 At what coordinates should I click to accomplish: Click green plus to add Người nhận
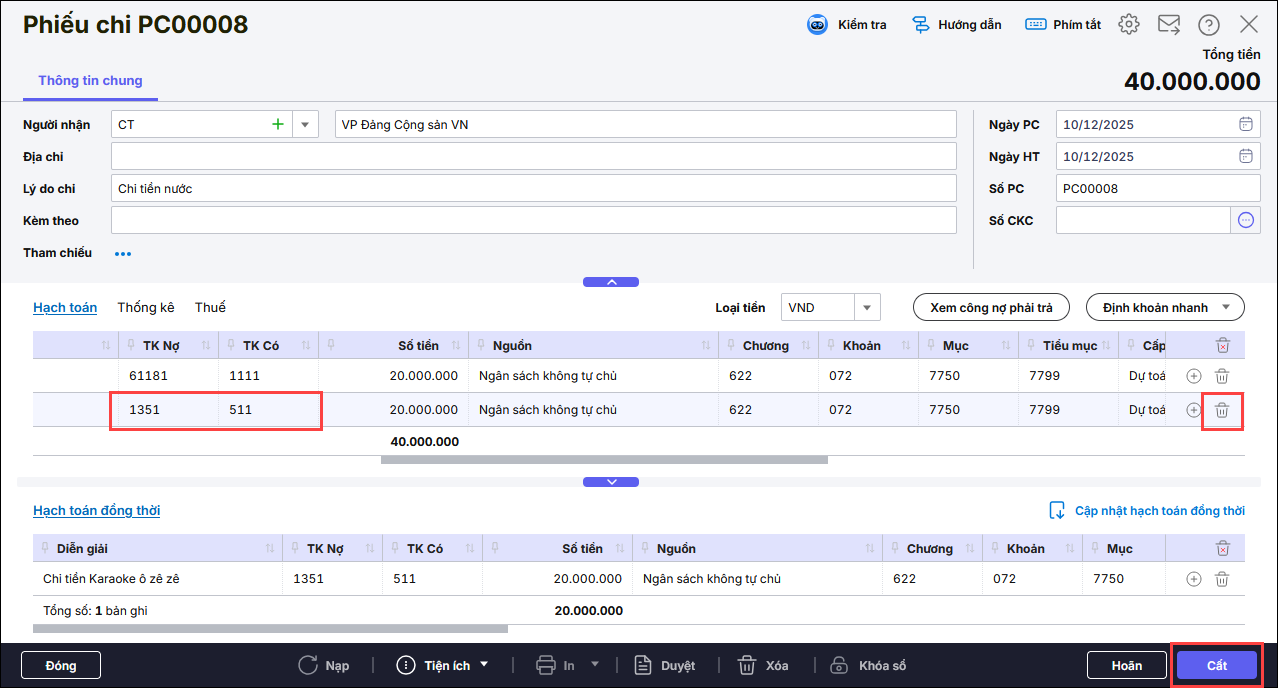(278, 125)
